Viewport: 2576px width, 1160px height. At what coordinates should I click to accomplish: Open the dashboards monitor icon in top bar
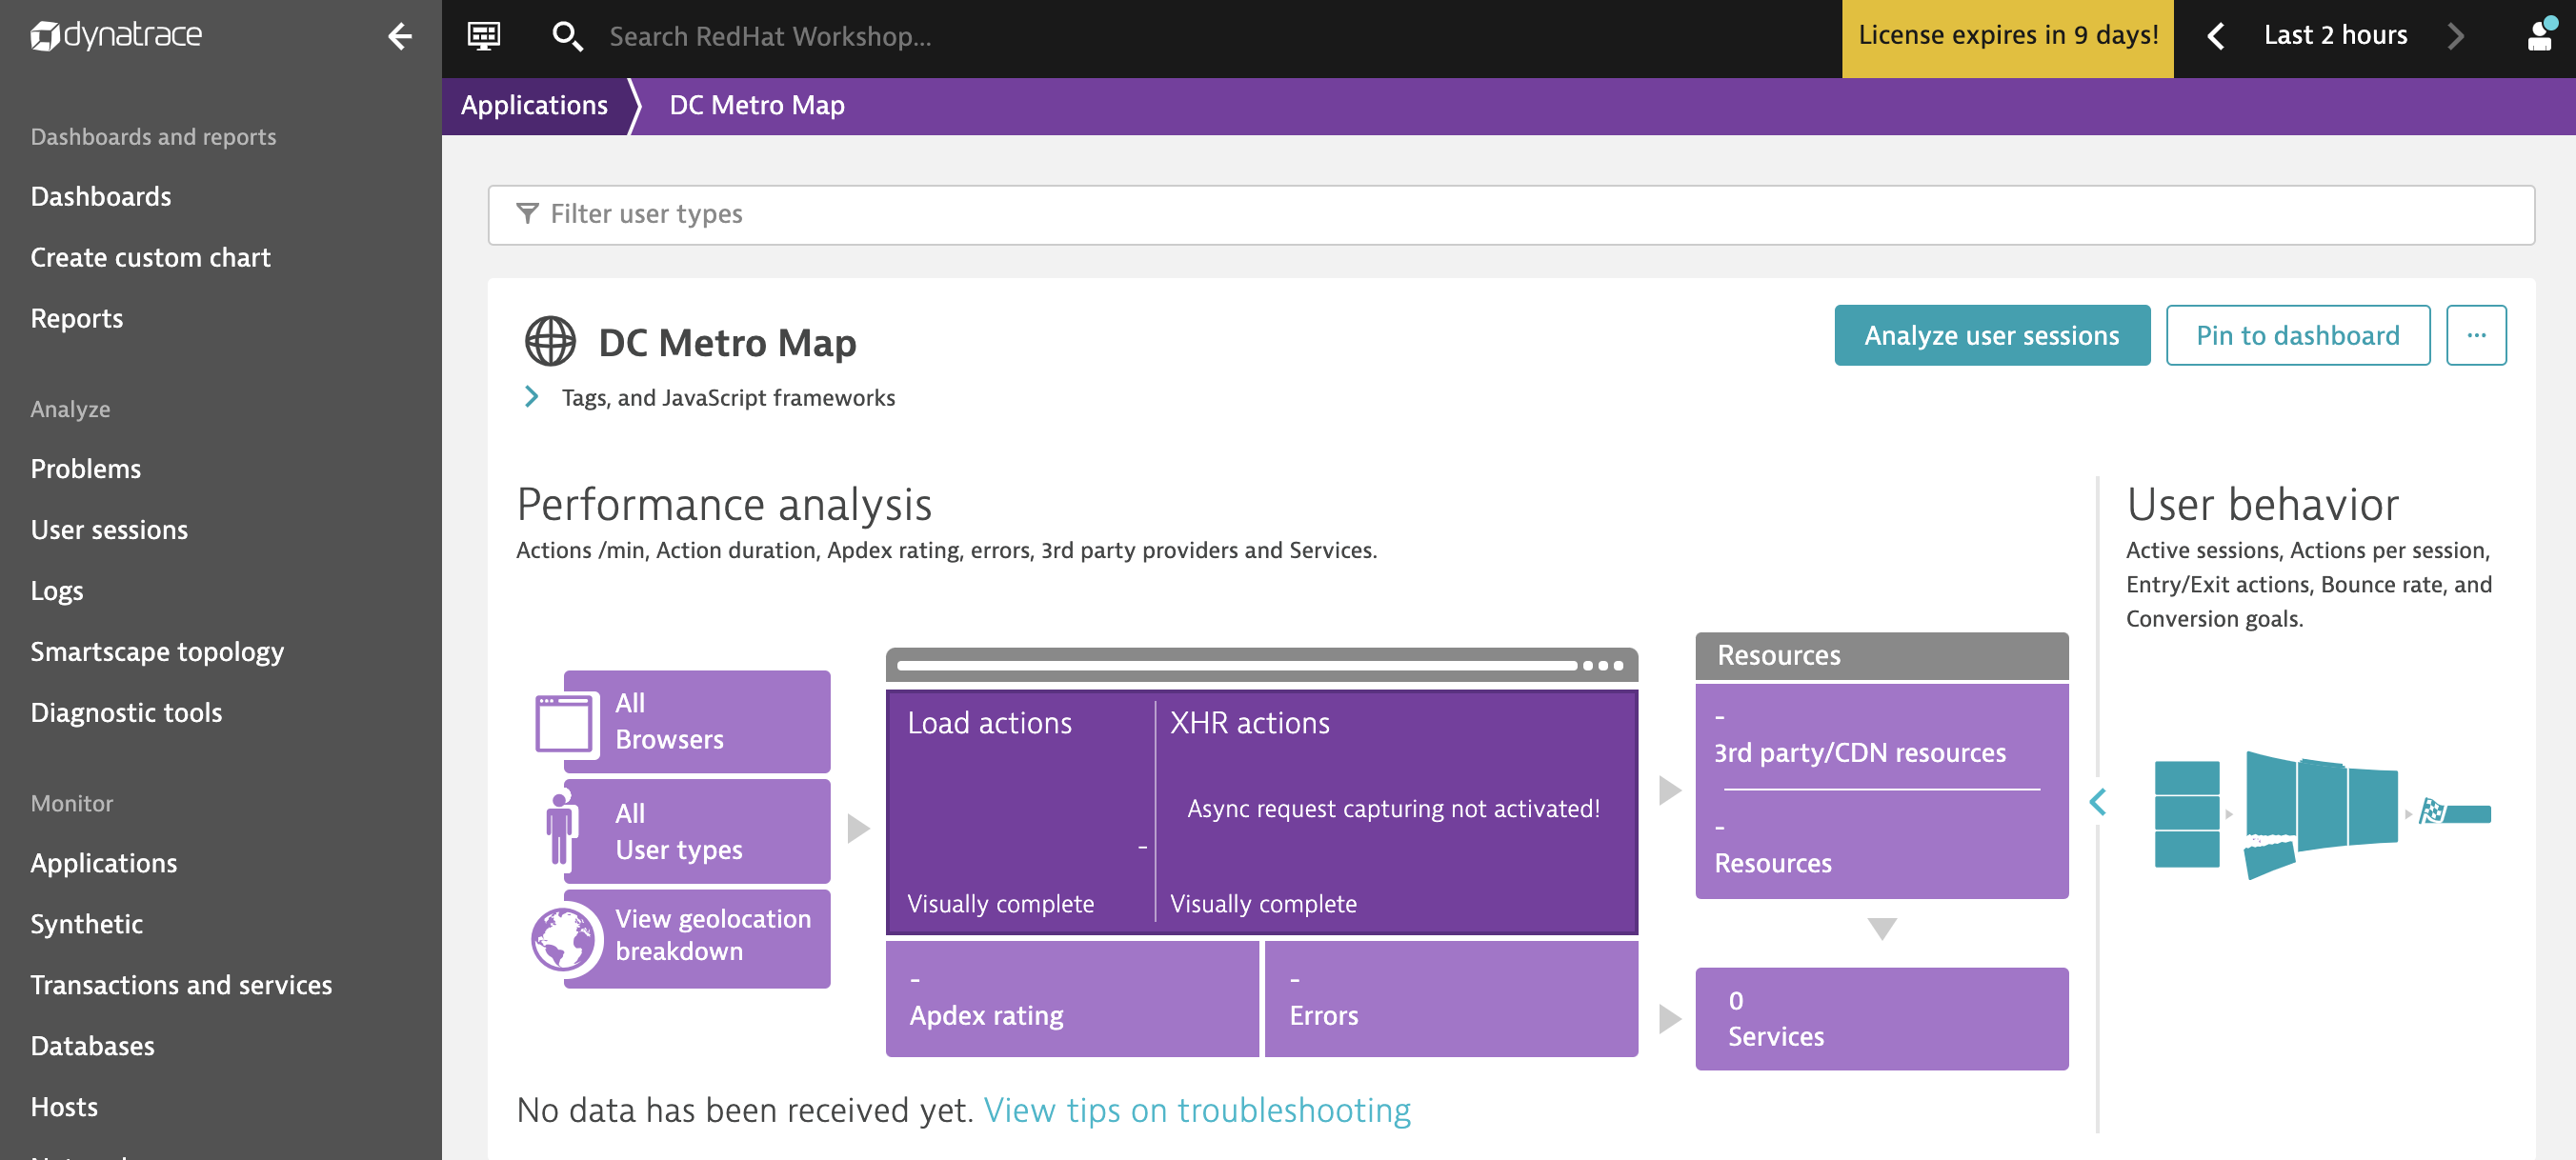point(484,37)
